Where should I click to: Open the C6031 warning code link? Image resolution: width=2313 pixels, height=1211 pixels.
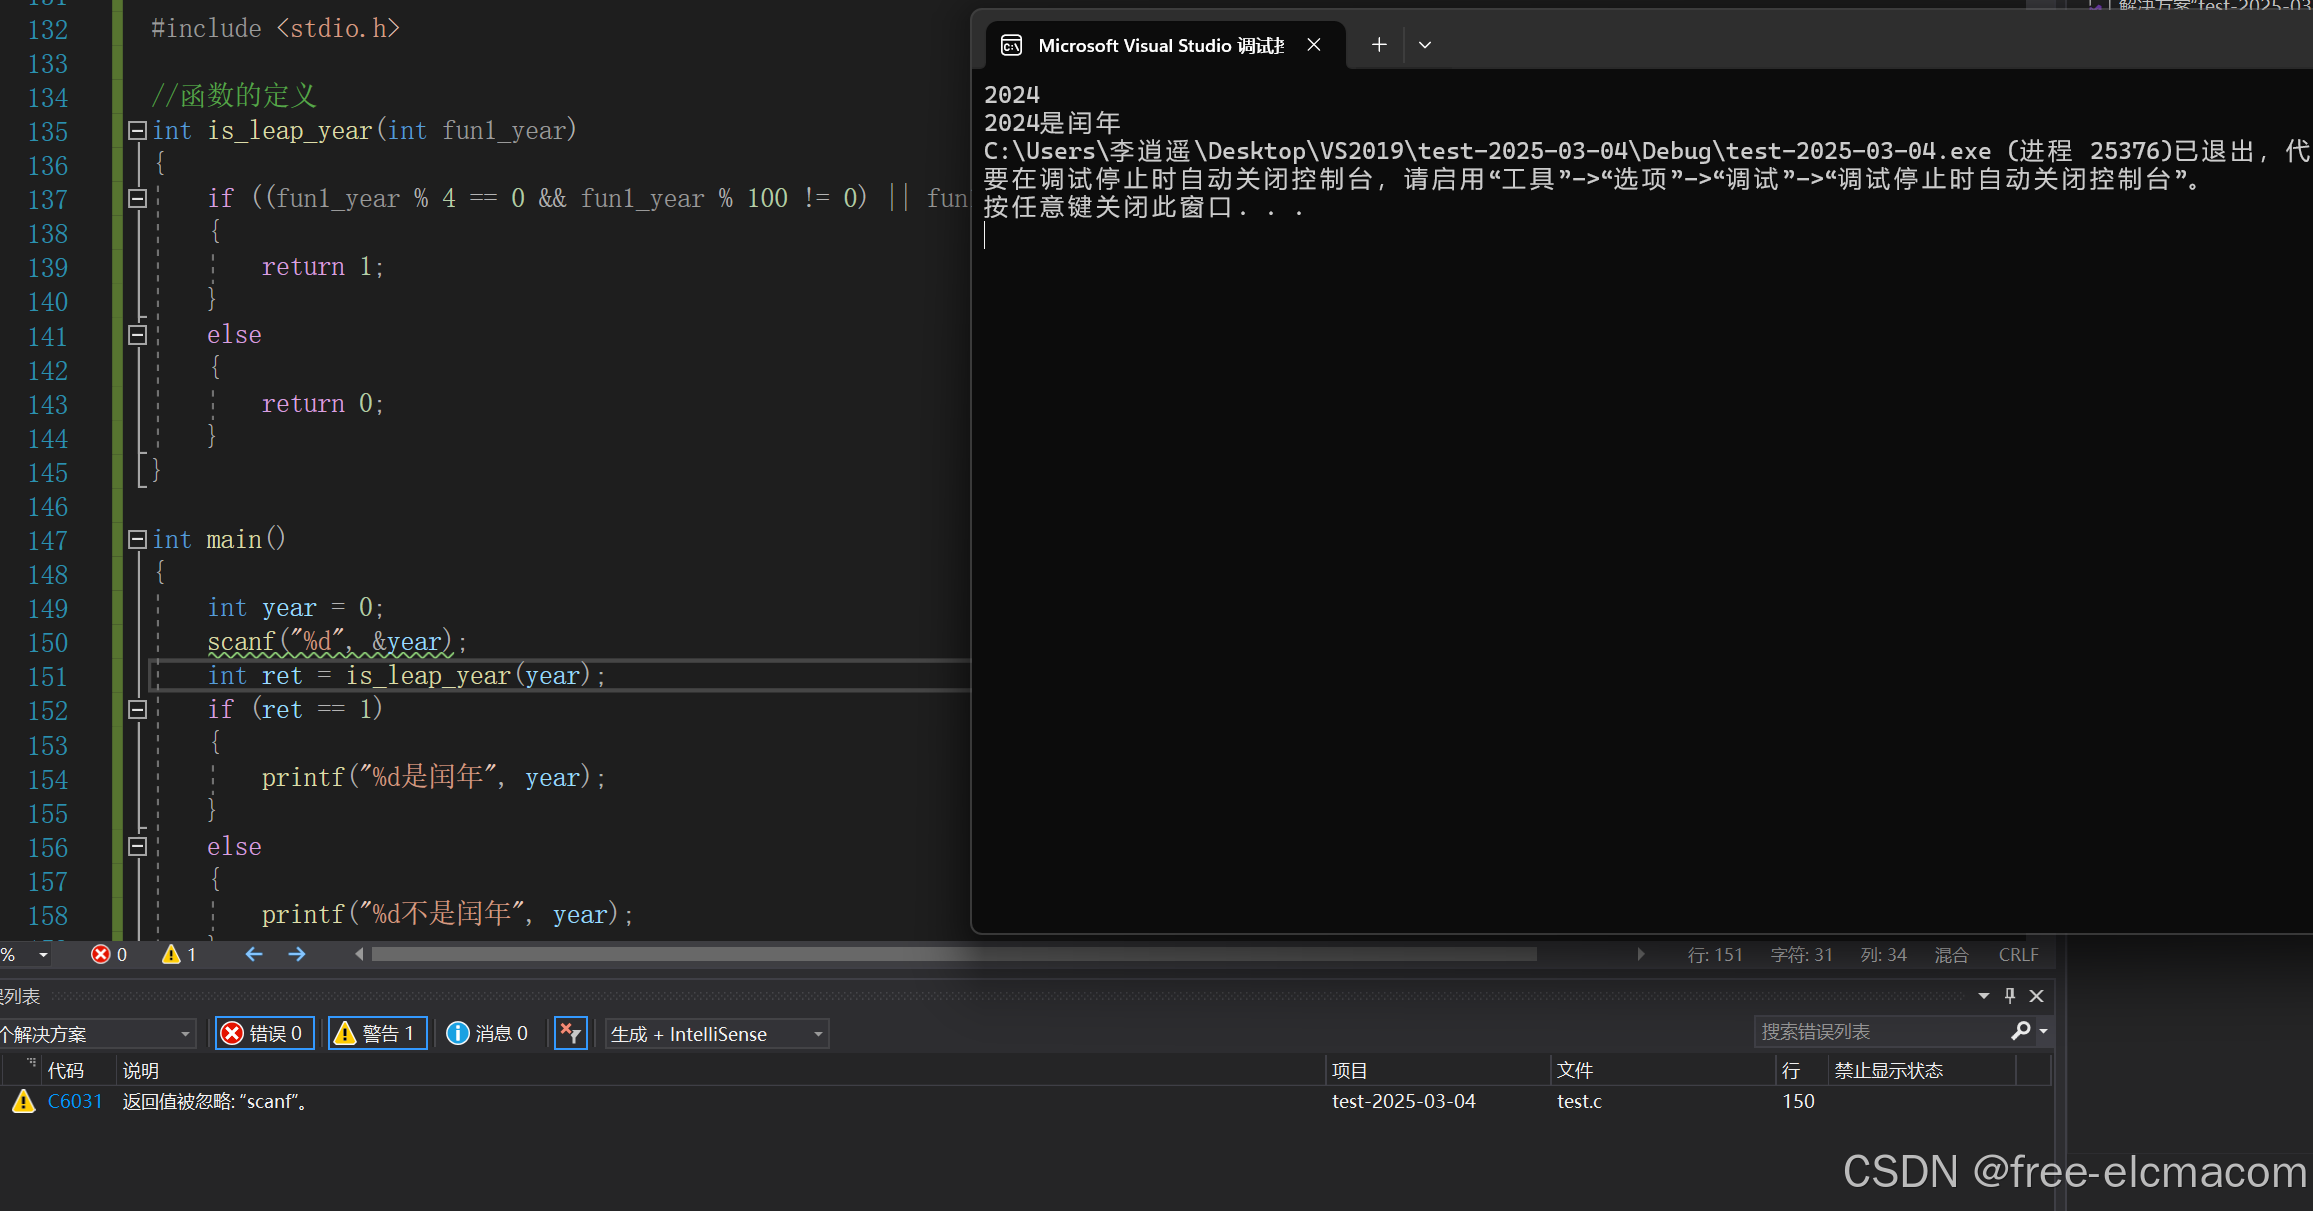75,1101
